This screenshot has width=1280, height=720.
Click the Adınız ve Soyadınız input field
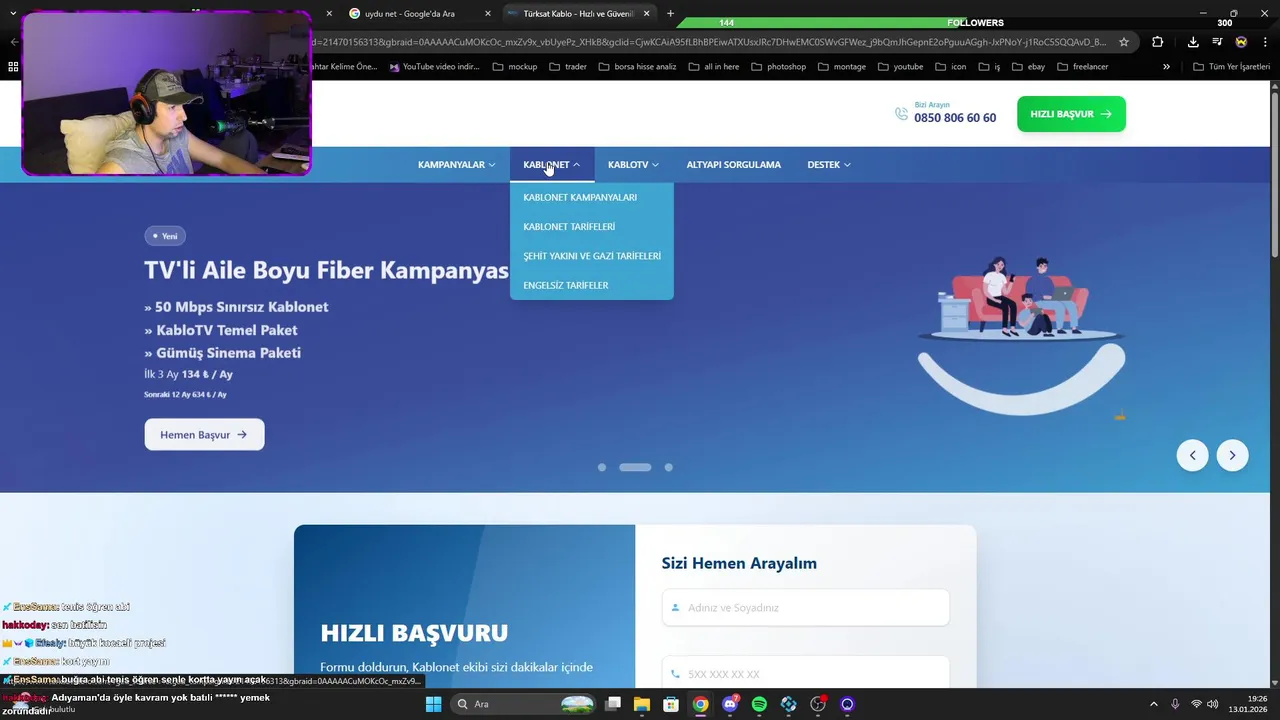point(805,608)
